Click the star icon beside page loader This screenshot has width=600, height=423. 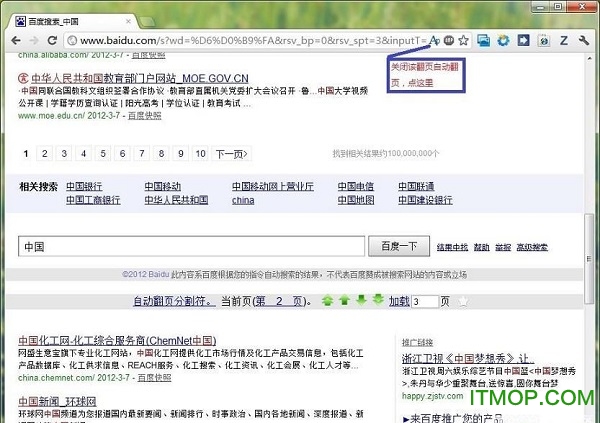tap(465, 300)
